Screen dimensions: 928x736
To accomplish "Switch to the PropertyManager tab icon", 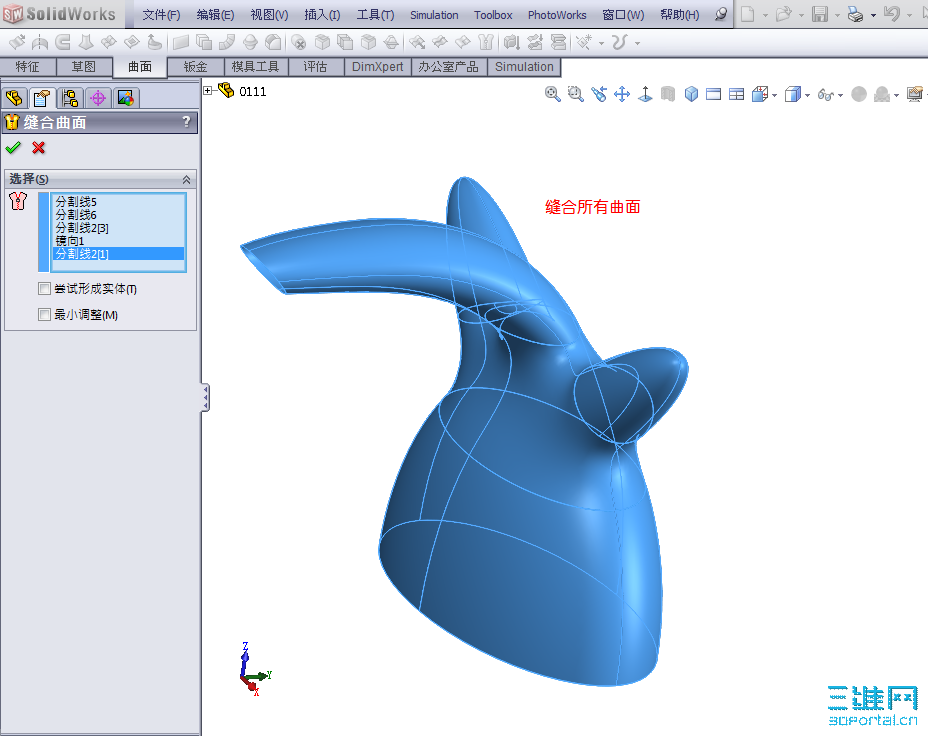I will tap(41, 98).
